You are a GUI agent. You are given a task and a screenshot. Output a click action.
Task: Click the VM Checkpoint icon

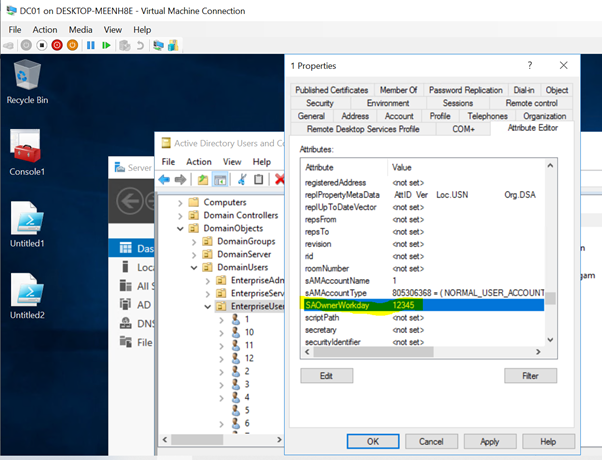tap(125, 45)
